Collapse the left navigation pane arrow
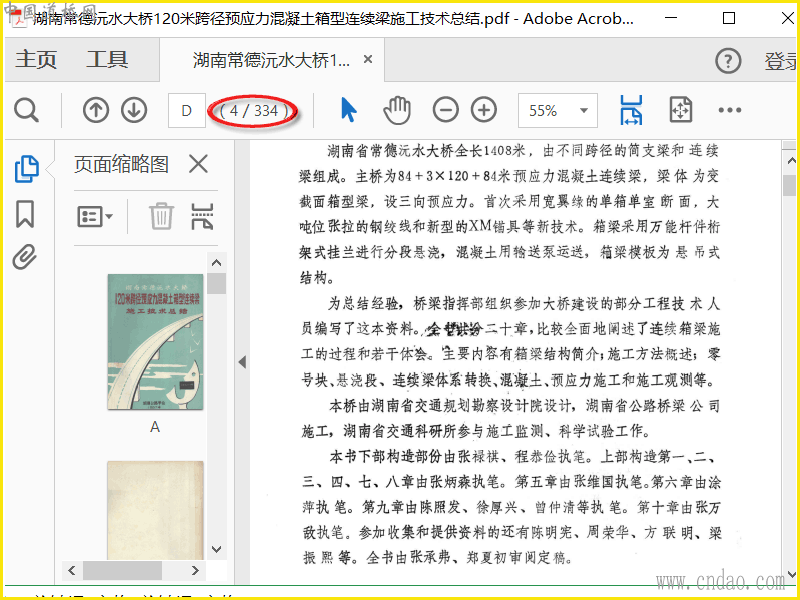The width and height of the screenshot is (800, 600). pyautogui.click(x=241, y=362)
